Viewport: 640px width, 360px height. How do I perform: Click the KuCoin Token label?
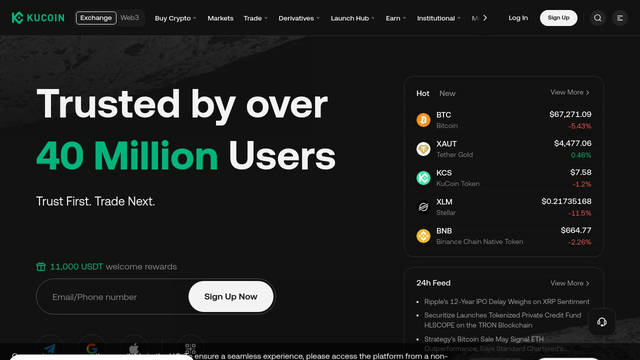click(458, 184)
